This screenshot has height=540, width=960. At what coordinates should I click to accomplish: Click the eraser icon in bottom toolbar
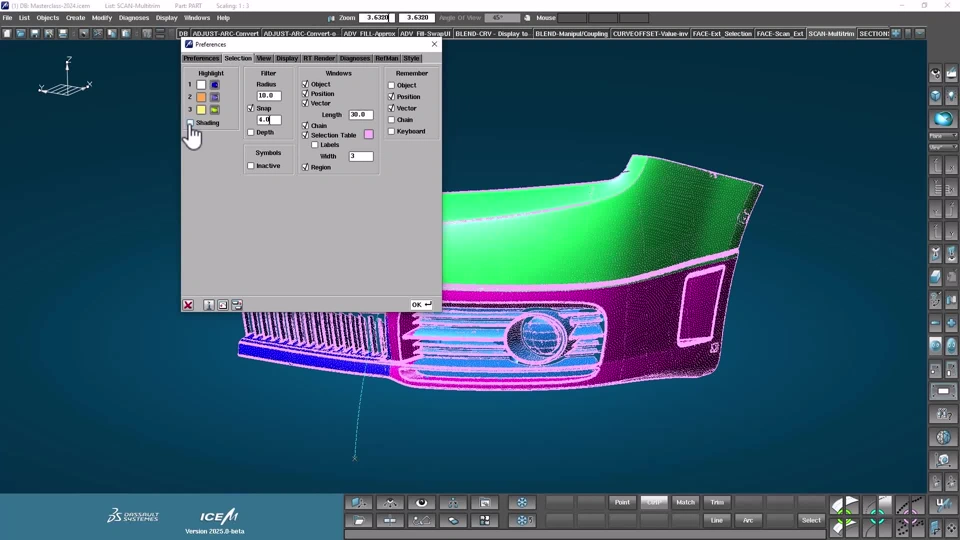tap(453, 521)
